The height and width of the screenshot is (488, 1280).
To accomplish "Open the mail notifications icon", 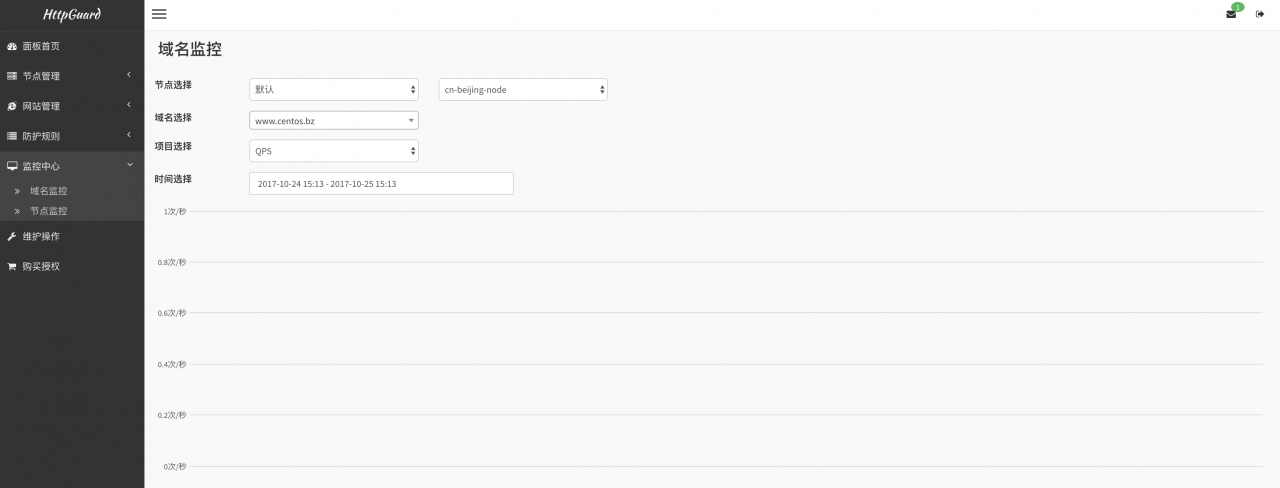I will (x=1231, y=14).
